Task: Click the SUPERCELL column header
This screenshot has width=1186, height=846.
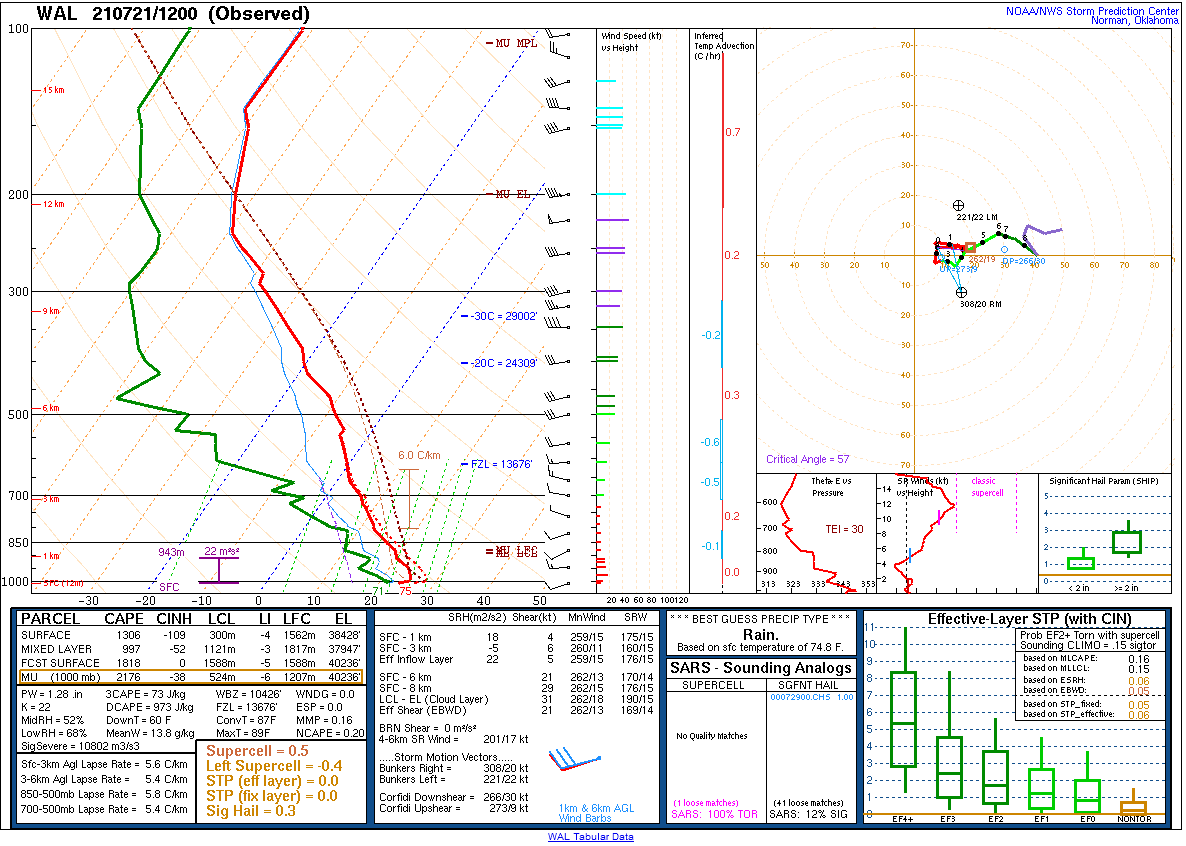Action: tap(713, 685)
